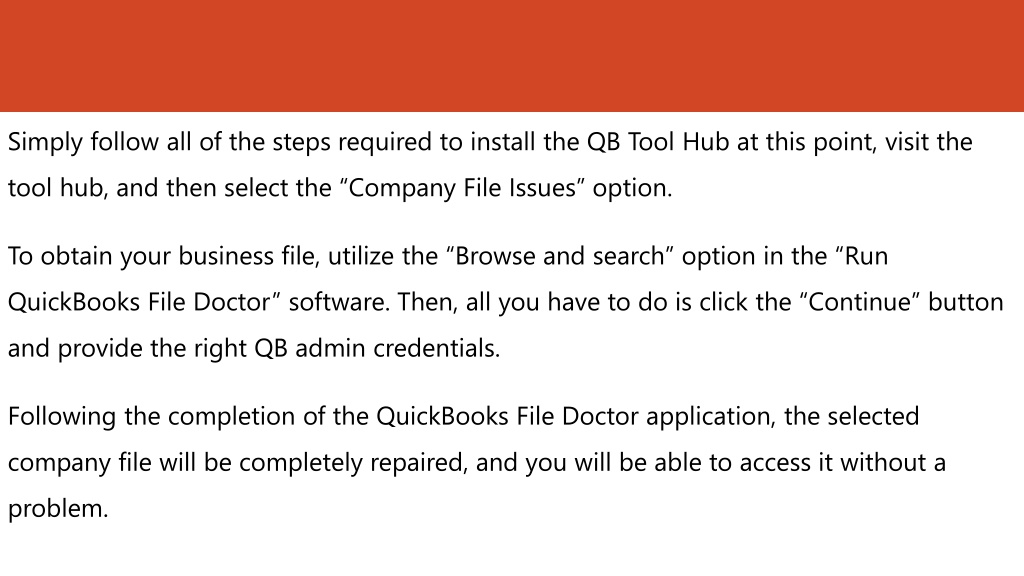Click "QuickBooks File Doctor" in the second paragraph
The width and height of the screenshot is (1024, 576).
[139, 302]
